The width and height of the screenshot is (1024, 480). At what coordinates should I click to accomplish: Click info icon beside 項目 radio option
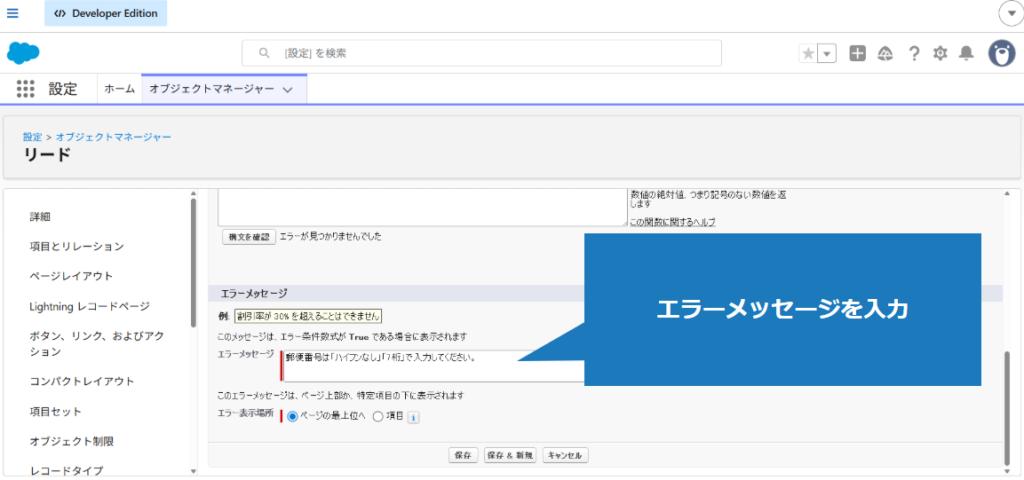point(413,417)
